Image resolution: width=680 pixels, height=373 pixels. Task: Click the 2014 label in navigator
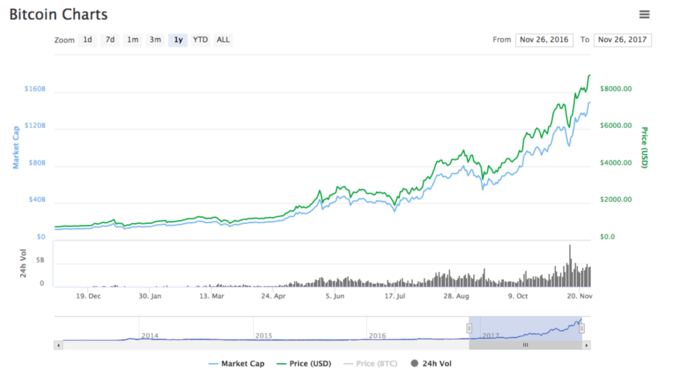point(150,336)
